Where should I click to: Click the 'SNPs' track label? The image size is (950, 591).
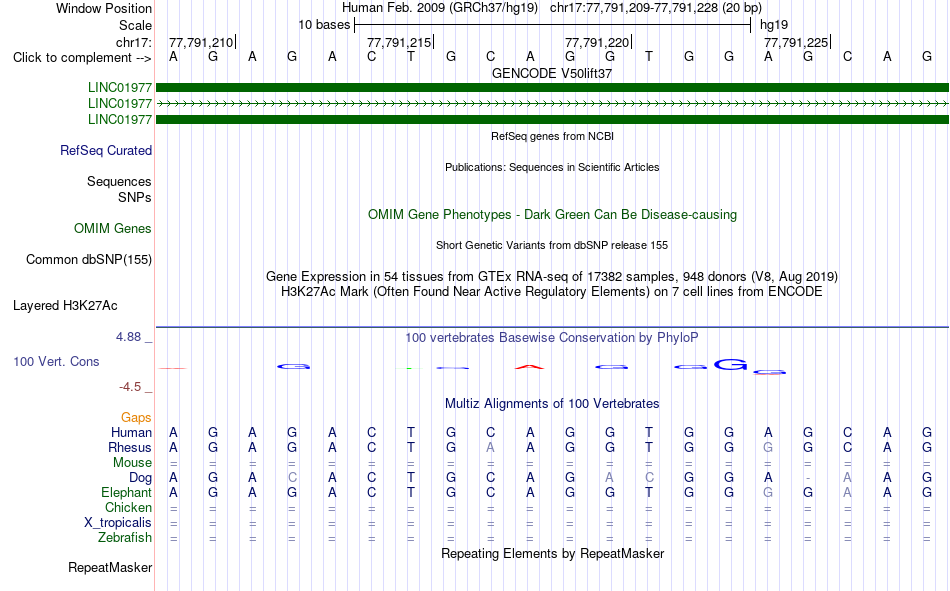point(135,198)
